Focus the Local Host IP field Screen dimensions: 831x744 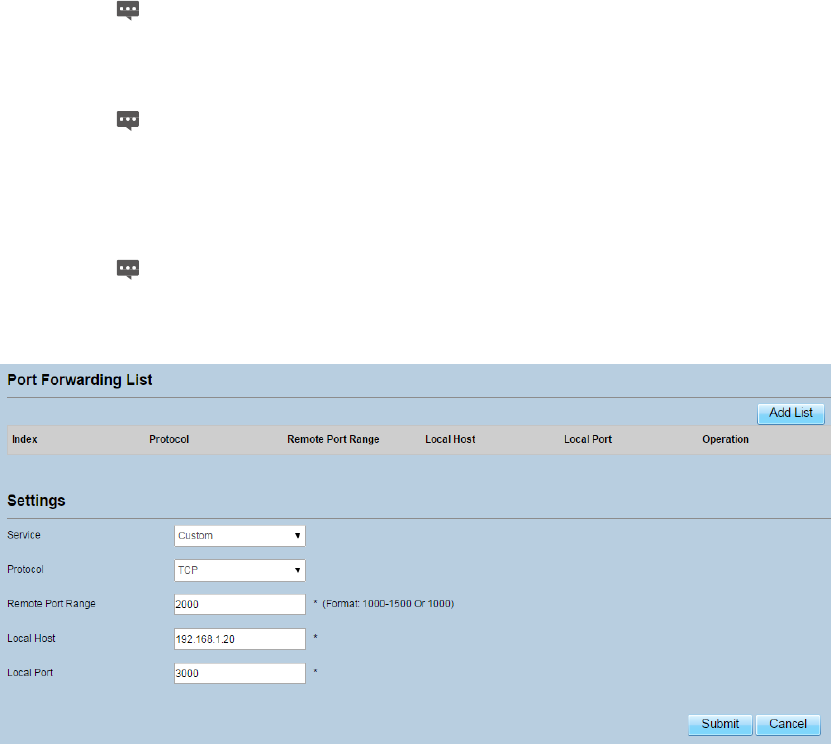click(x=240, y=639)
